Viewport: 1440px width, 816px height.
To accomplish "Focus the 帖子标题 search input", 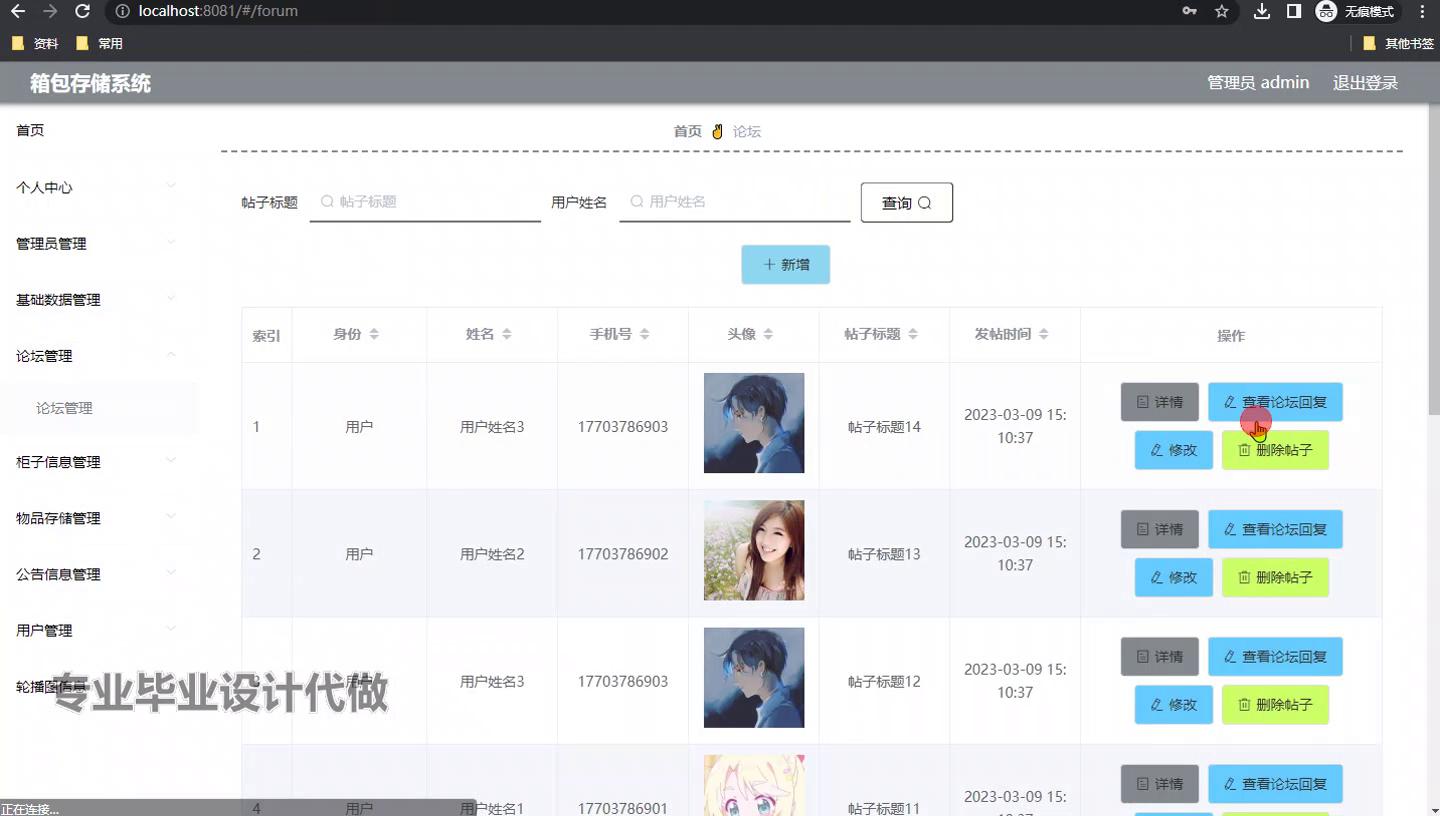I will click(x=425, y=202).
